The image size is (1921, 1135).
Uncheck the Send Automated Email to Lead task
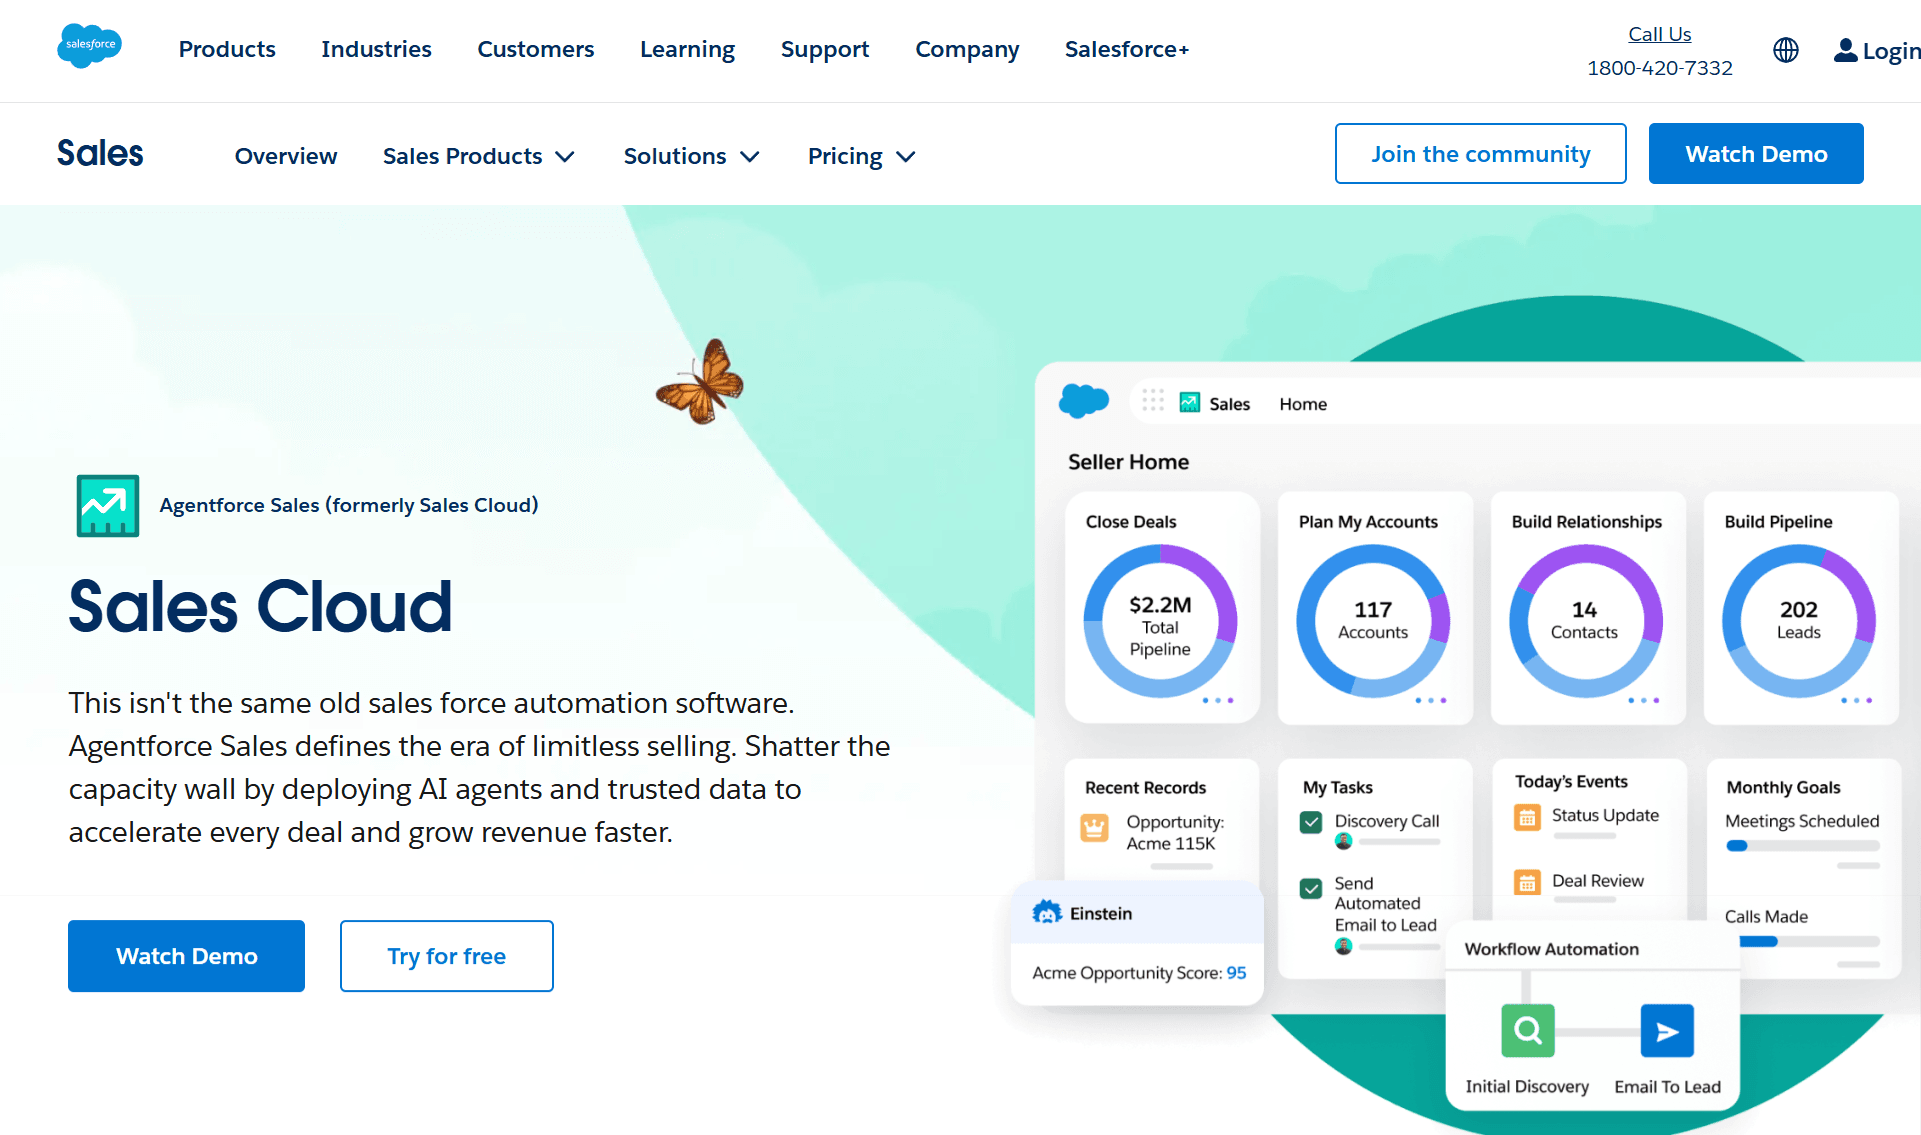coord(1311,888)
